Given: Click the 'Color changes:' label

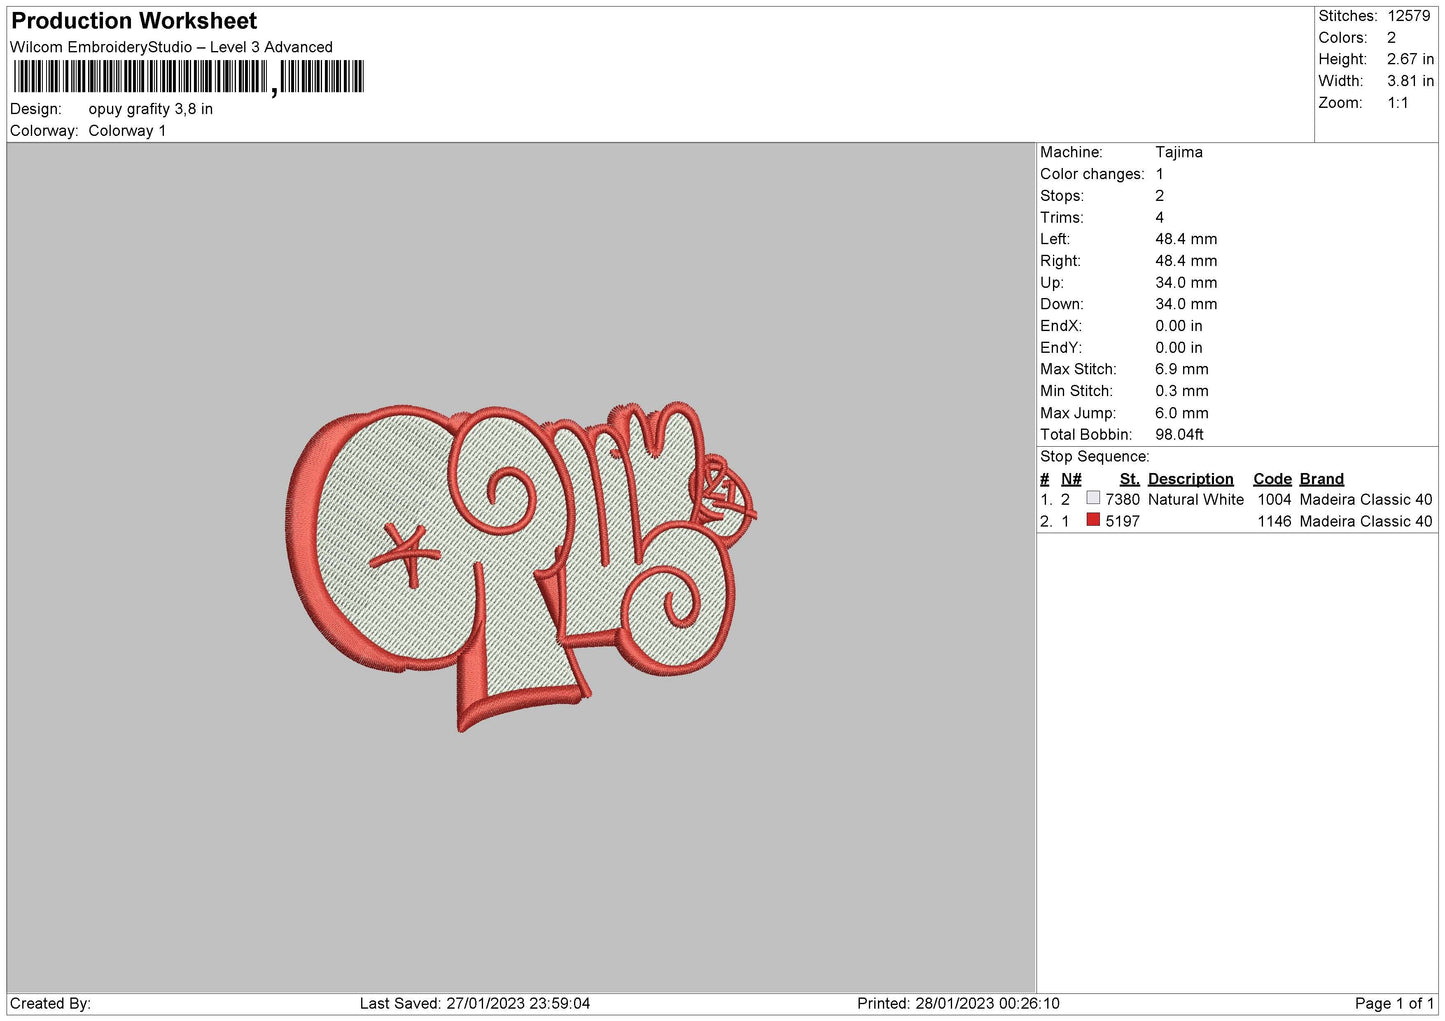Looking at the screenshot, I should click(x=1092, y=174).
